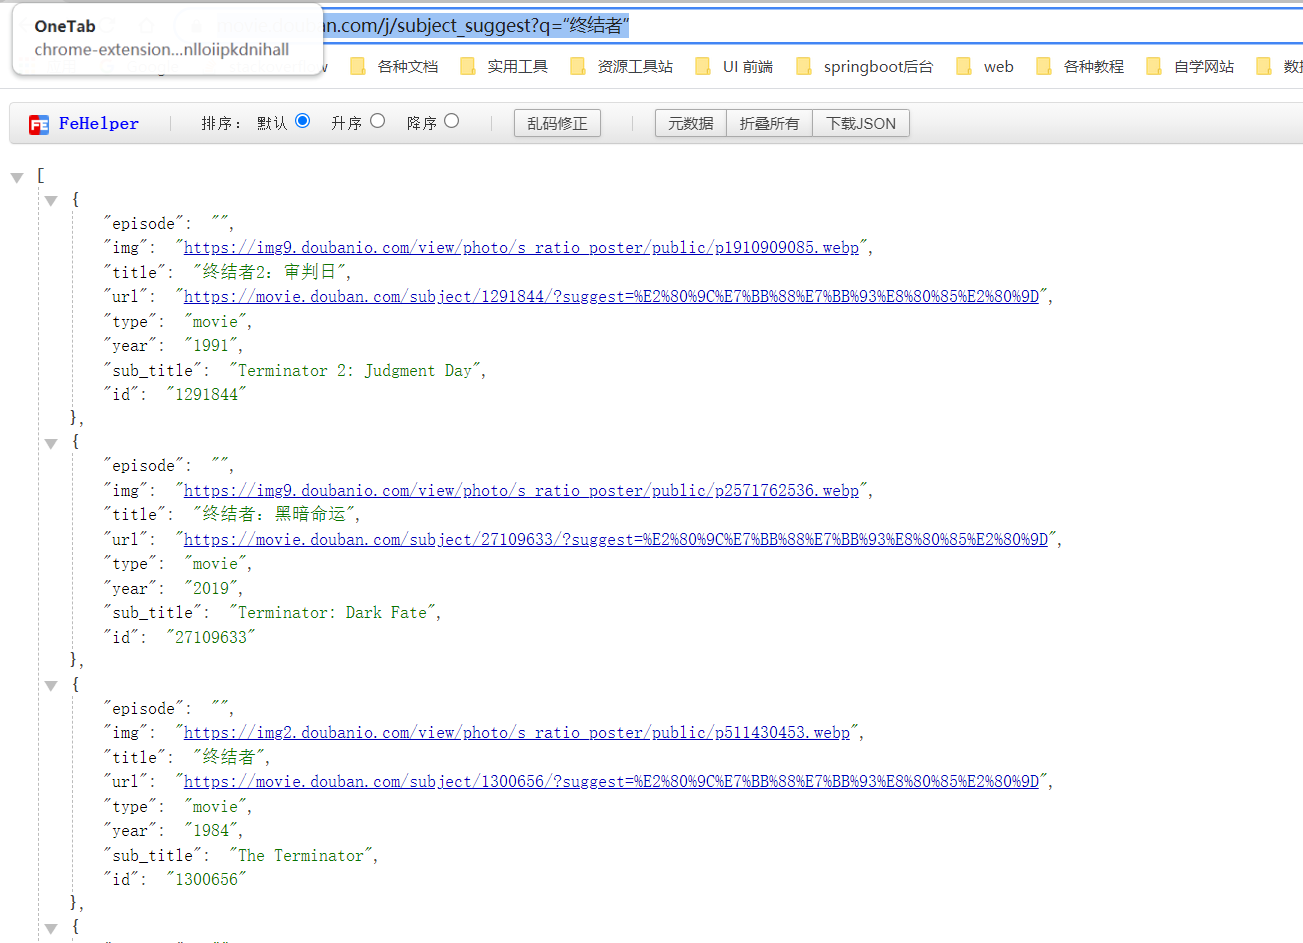Screen dimensions: 1303x943
Task: Open the 资源工具站 bookmark folder
Action: (622, 67)
